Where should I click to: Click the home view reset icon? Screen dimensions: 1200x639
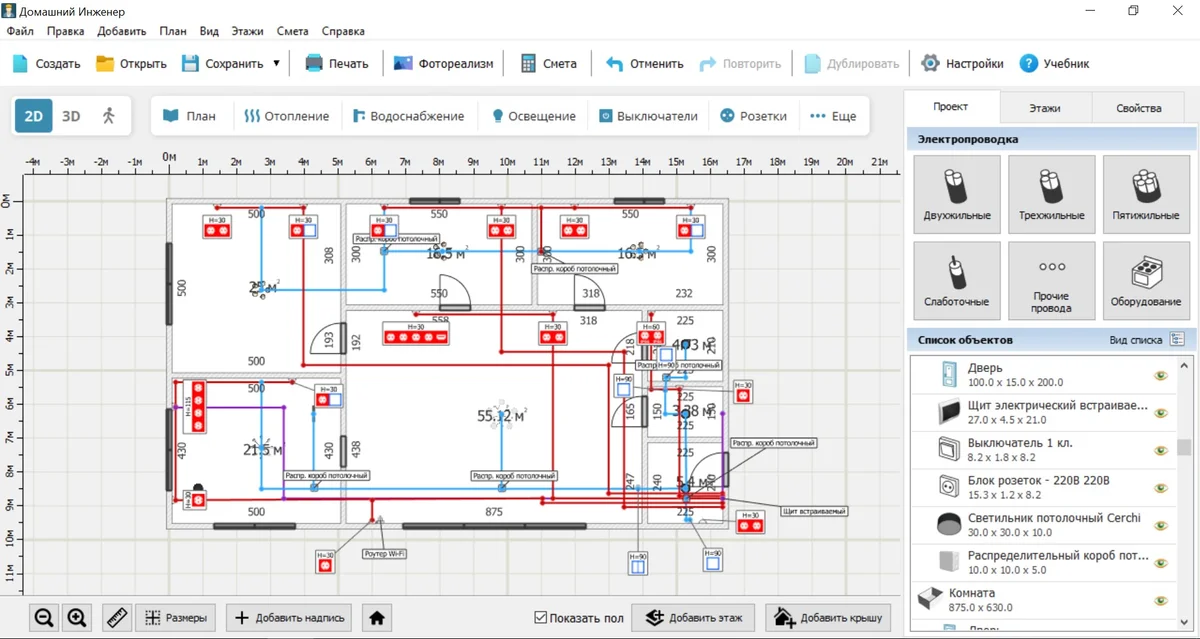[377, 618]
